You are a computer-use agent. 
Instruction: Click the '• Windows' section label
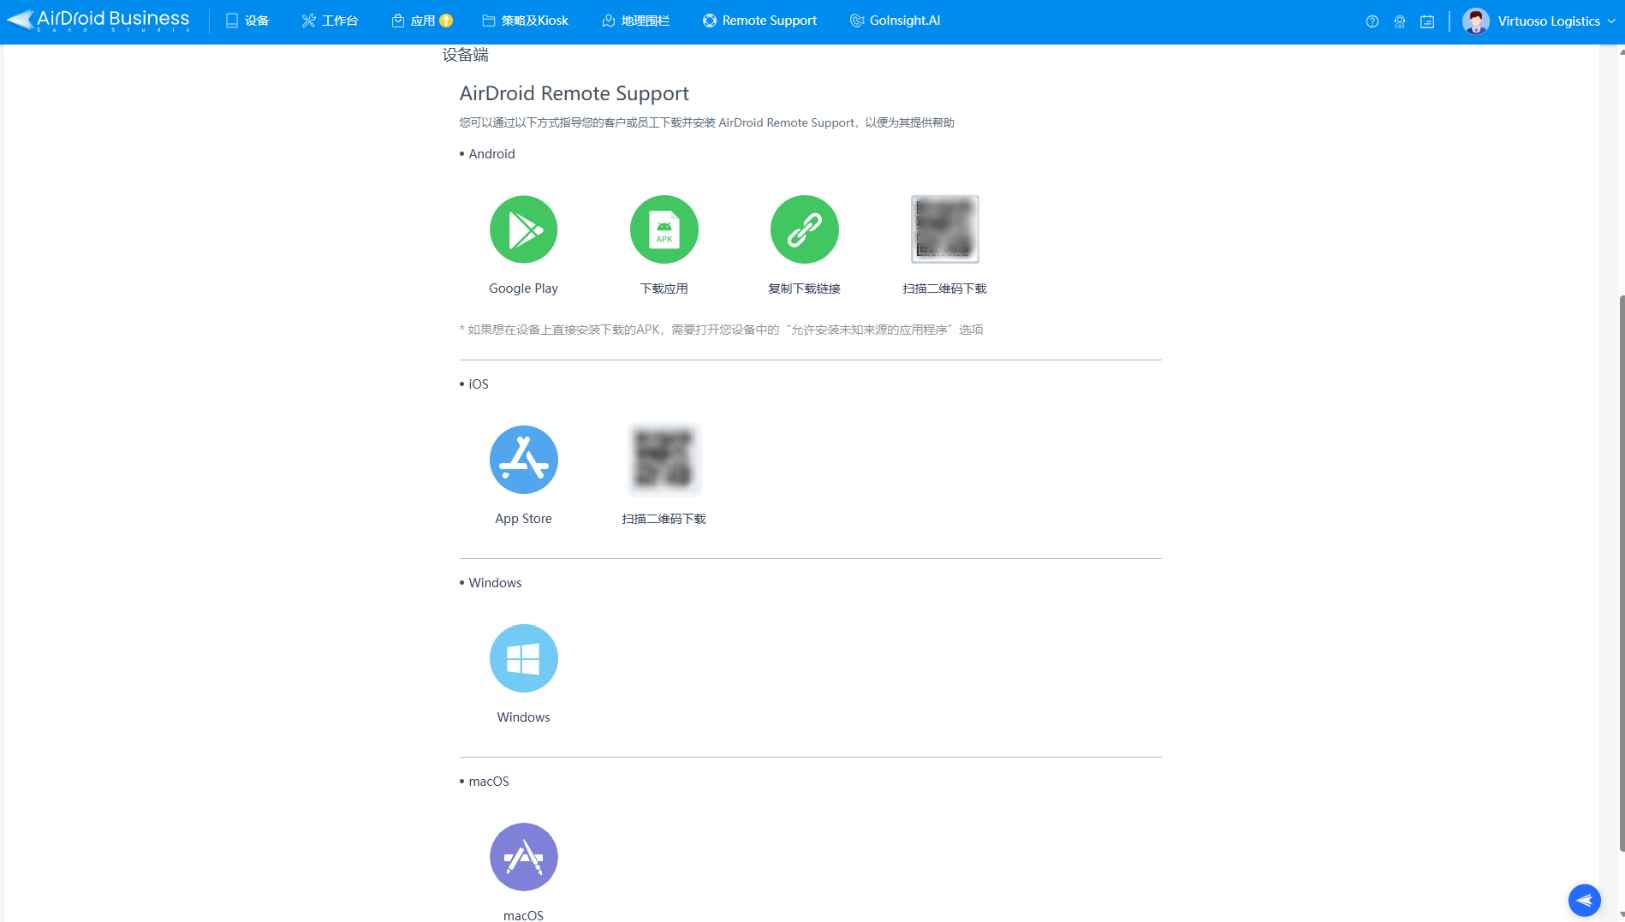click(490, 583)
